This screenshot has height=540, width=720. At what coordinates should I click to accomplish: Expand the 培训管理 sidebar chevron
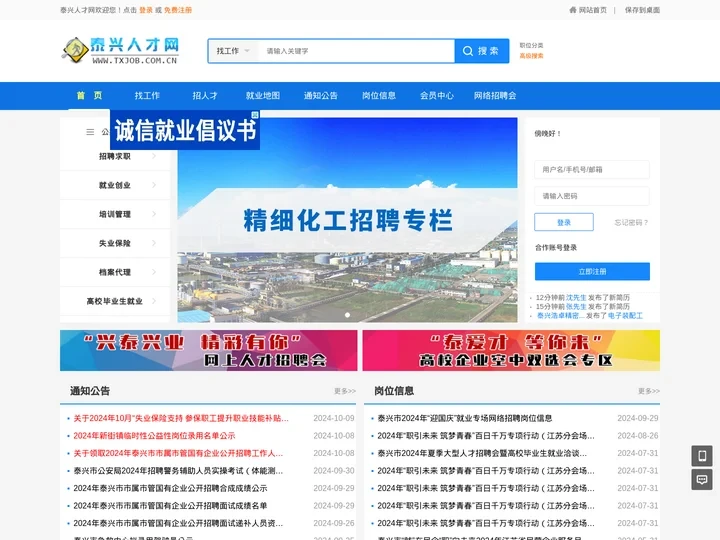coord(154,214)
